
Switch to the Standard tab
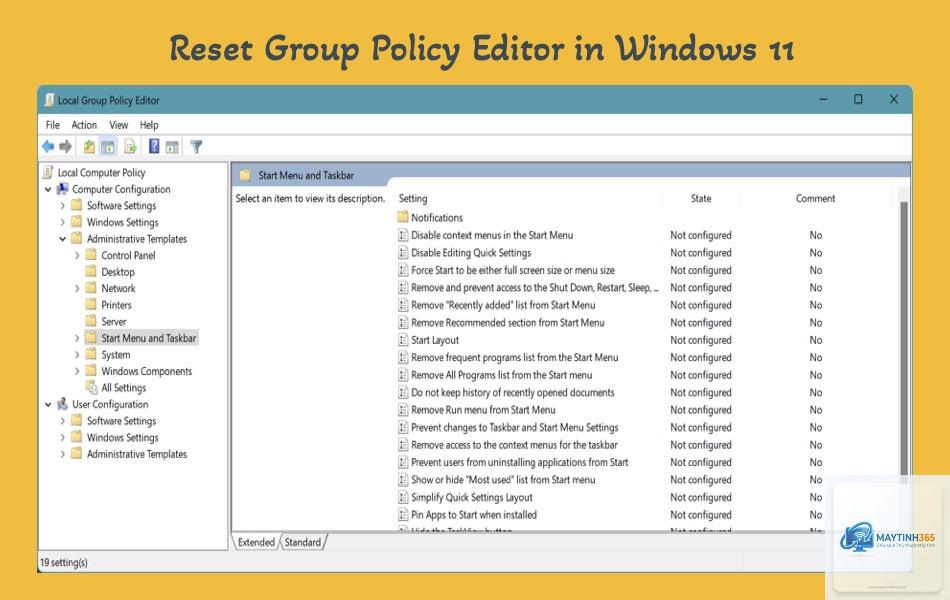coord(303,542)
